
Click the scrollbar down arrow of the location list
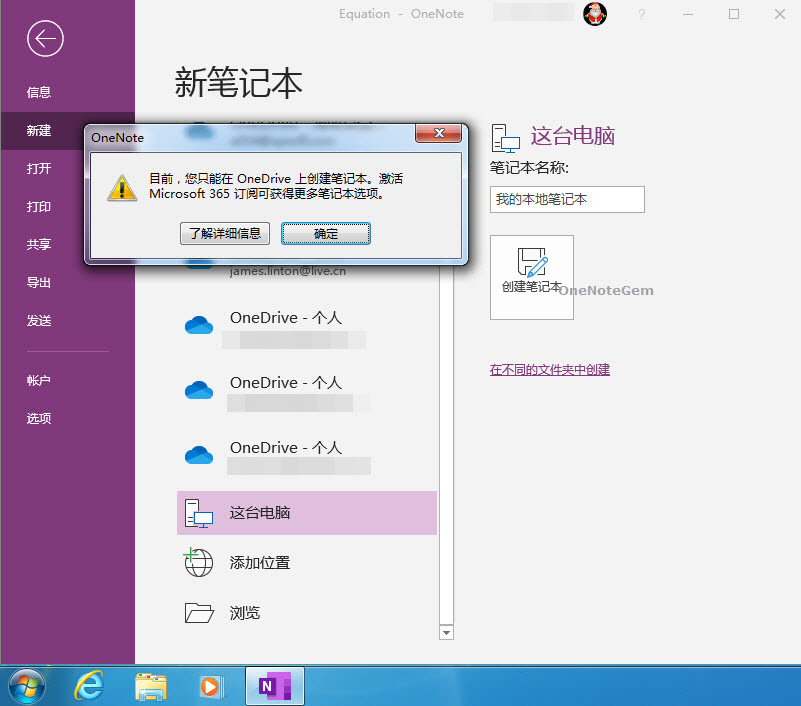446,633
